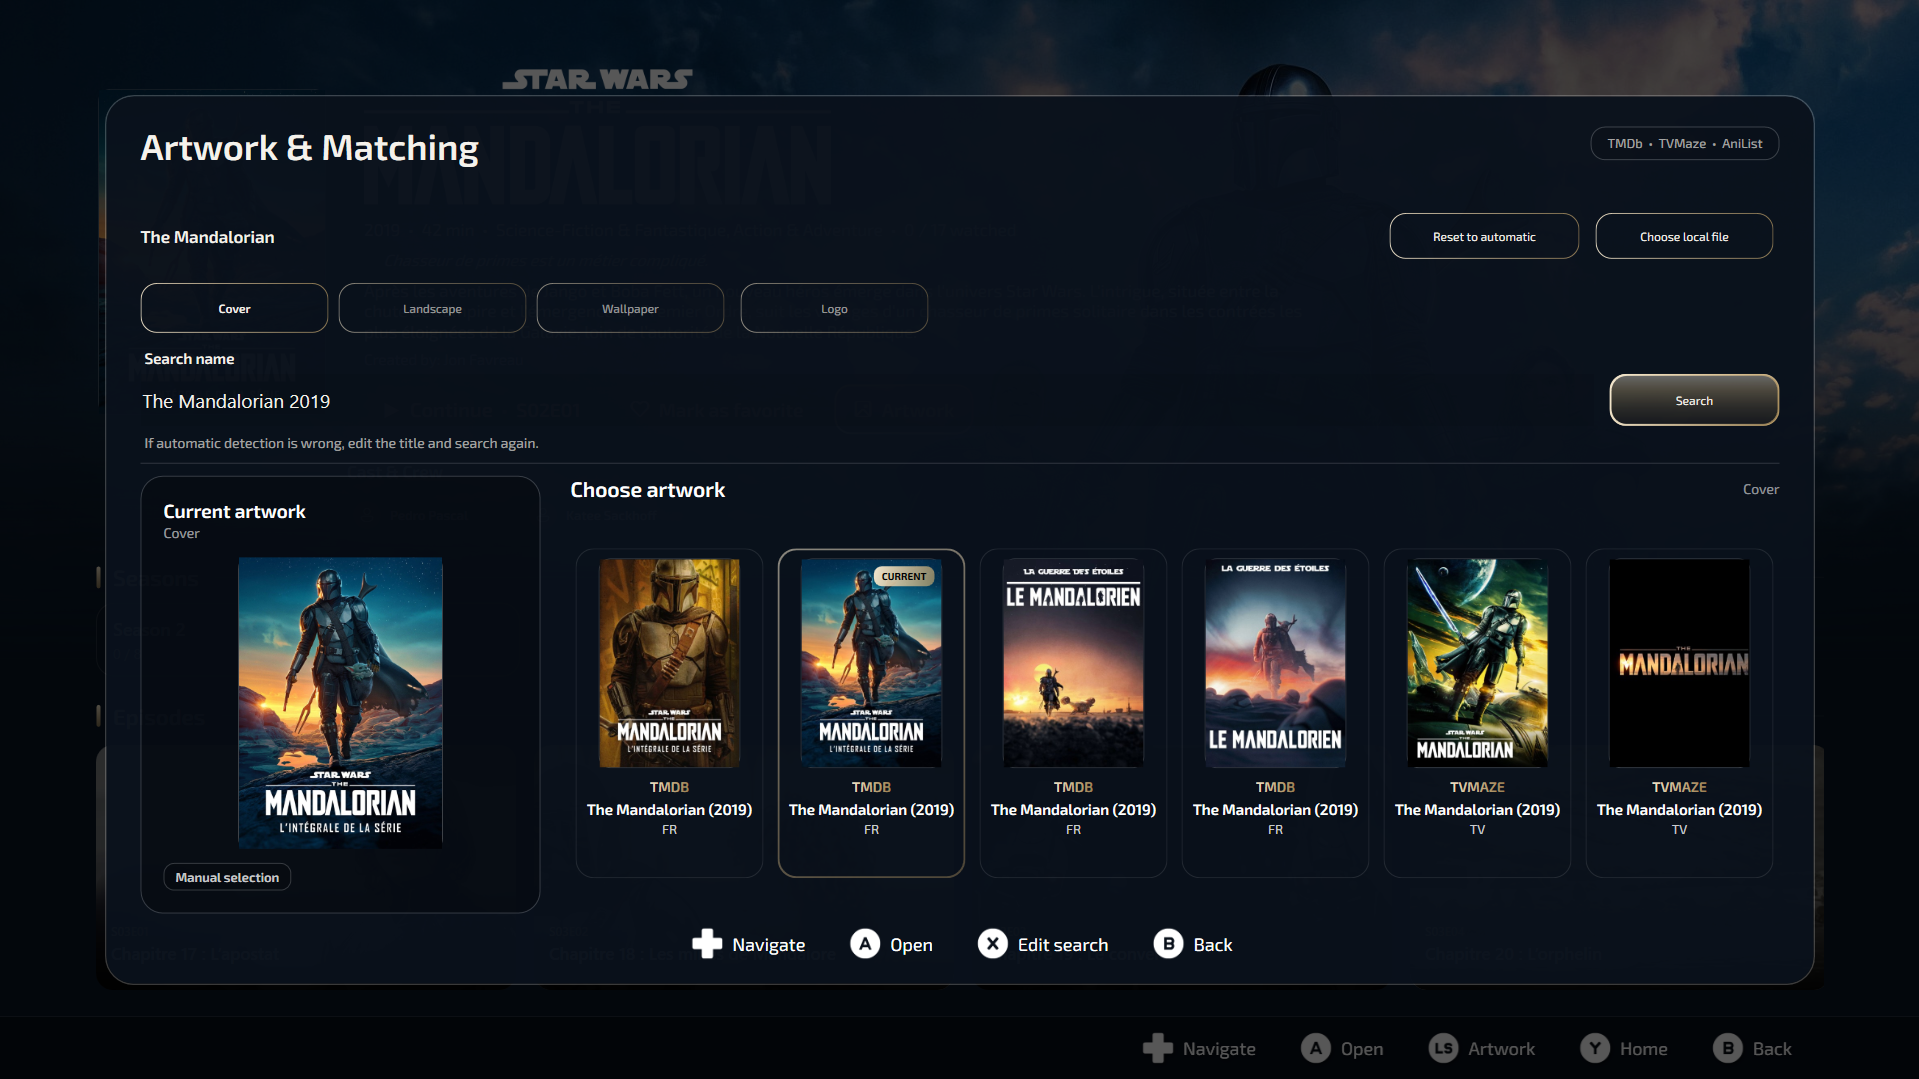This screenshot has height=1079, width=1919.
Task: Click the dimmed B Back icon in the bottom bar
Action: [1728, 1048]
